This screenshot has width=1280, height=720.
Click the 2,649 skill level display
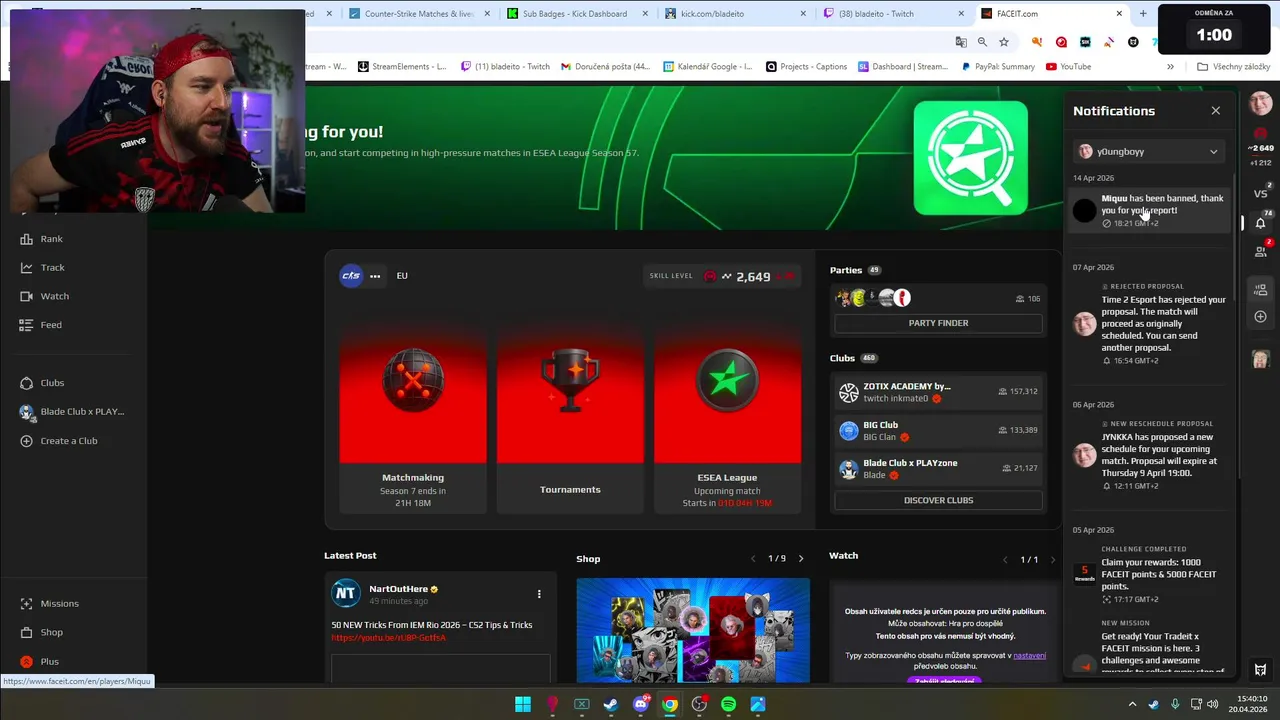[x=752, y=277]
